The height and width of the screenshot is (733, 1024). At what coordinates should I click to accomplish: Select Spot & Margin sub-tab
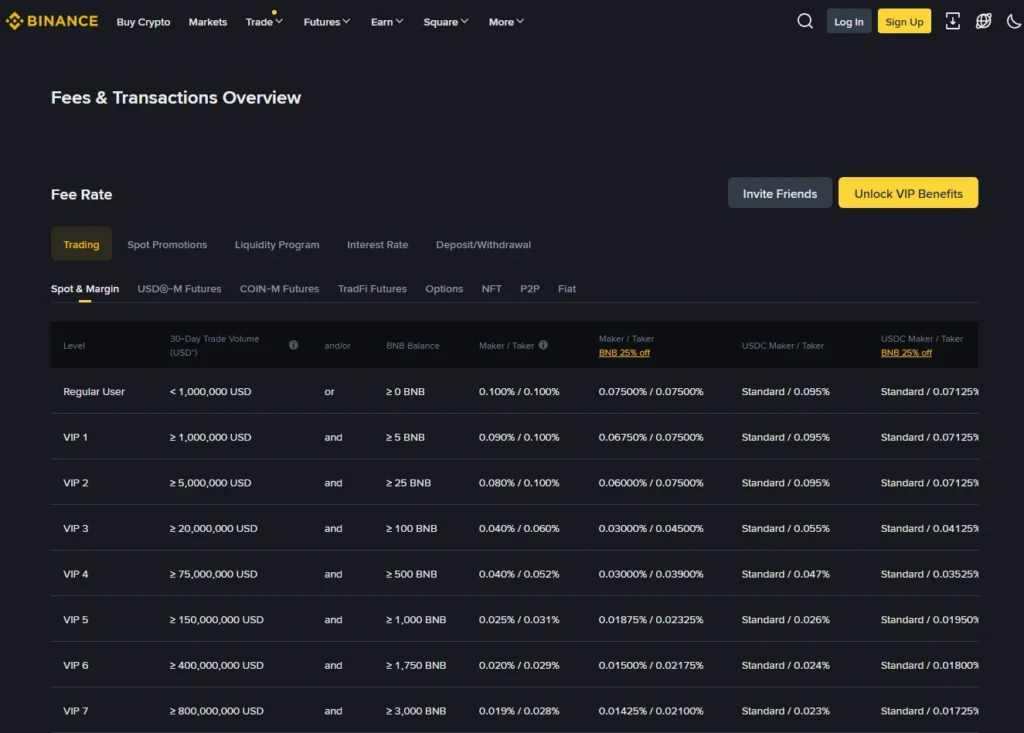(x=85, y=289)
